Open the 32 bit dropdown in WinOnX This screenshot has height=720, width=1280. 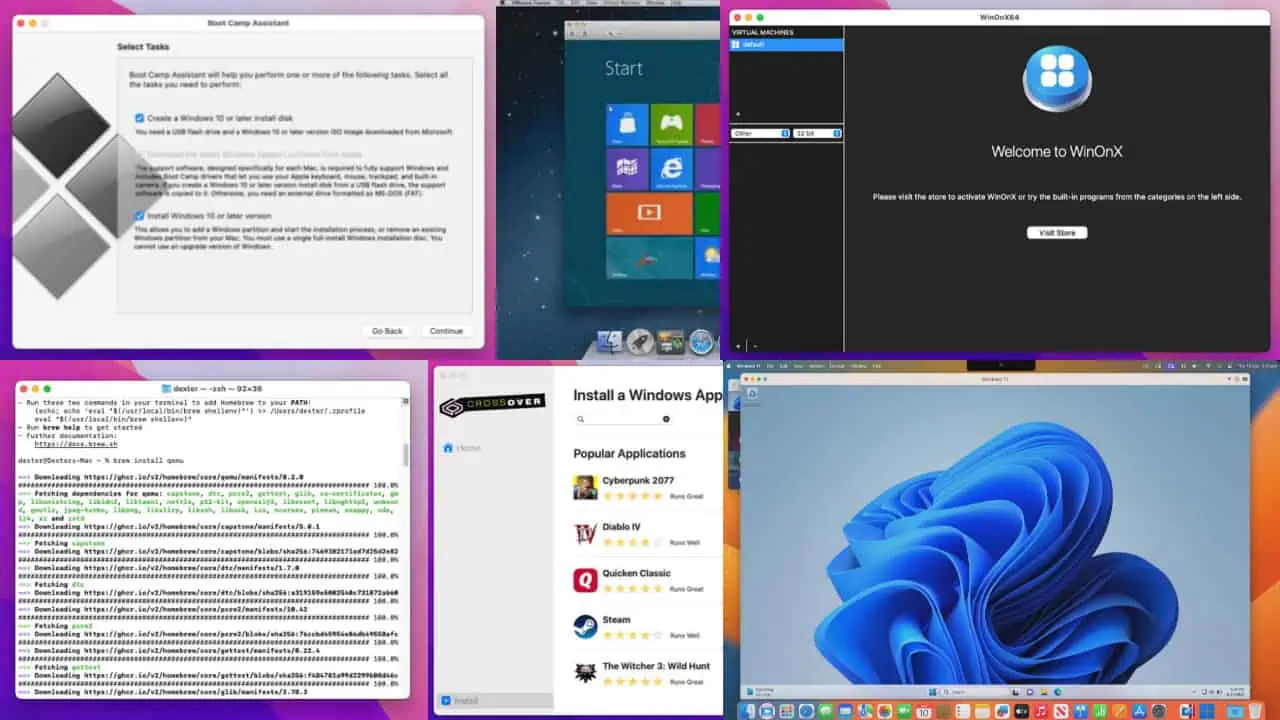pos(817,133)
